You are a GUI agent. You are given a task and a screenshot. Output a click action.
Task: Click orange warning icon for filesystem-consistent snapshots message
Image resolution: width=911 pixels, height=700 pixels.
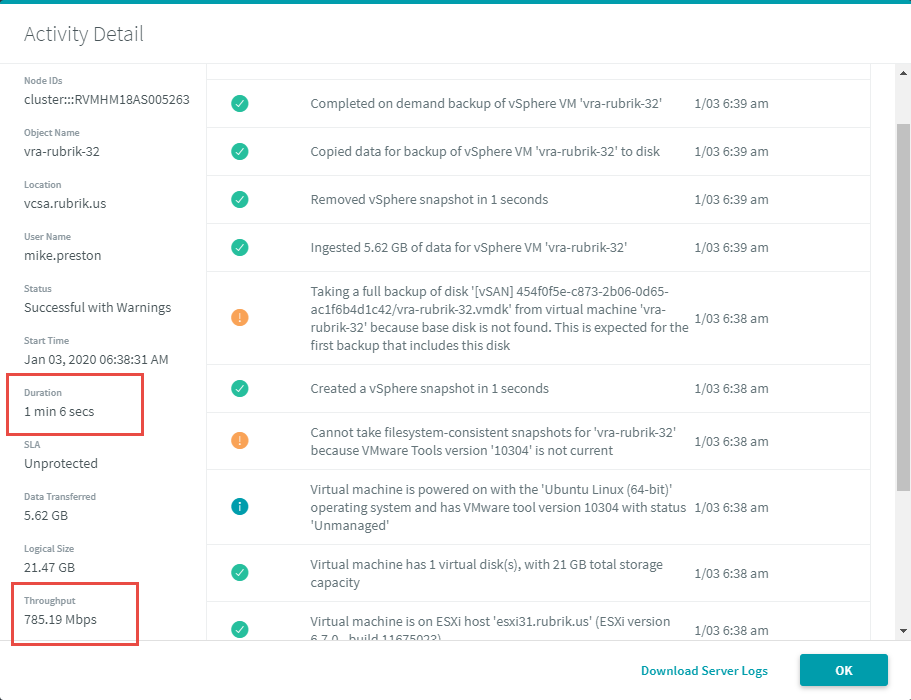pos(239,441)
